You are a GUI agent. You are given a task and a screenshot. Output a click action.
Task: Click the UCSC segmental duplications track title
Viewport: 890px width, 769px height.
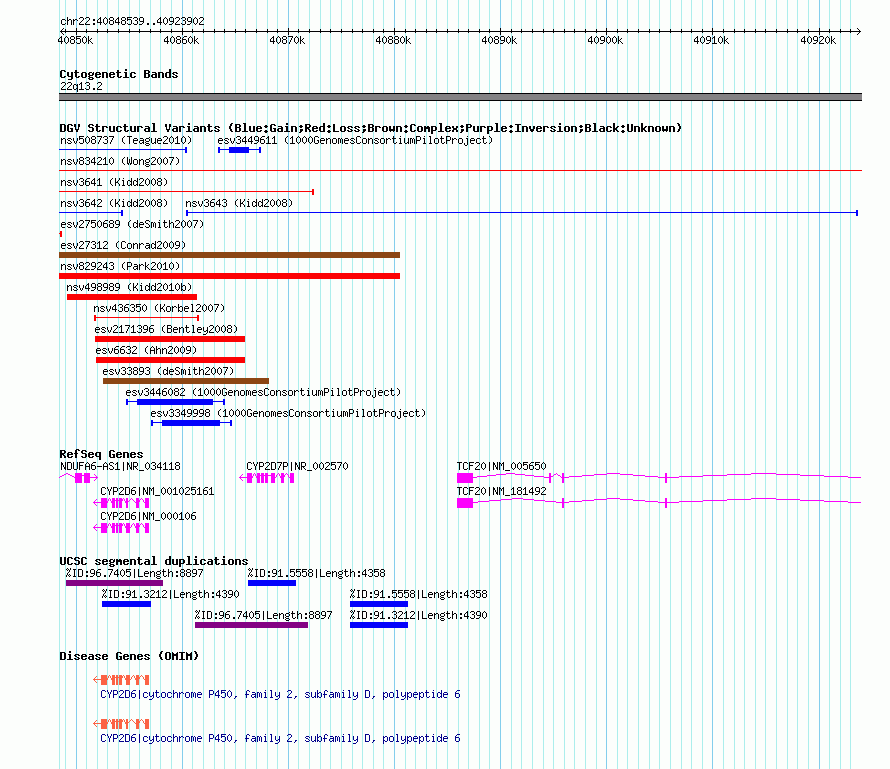154,561
